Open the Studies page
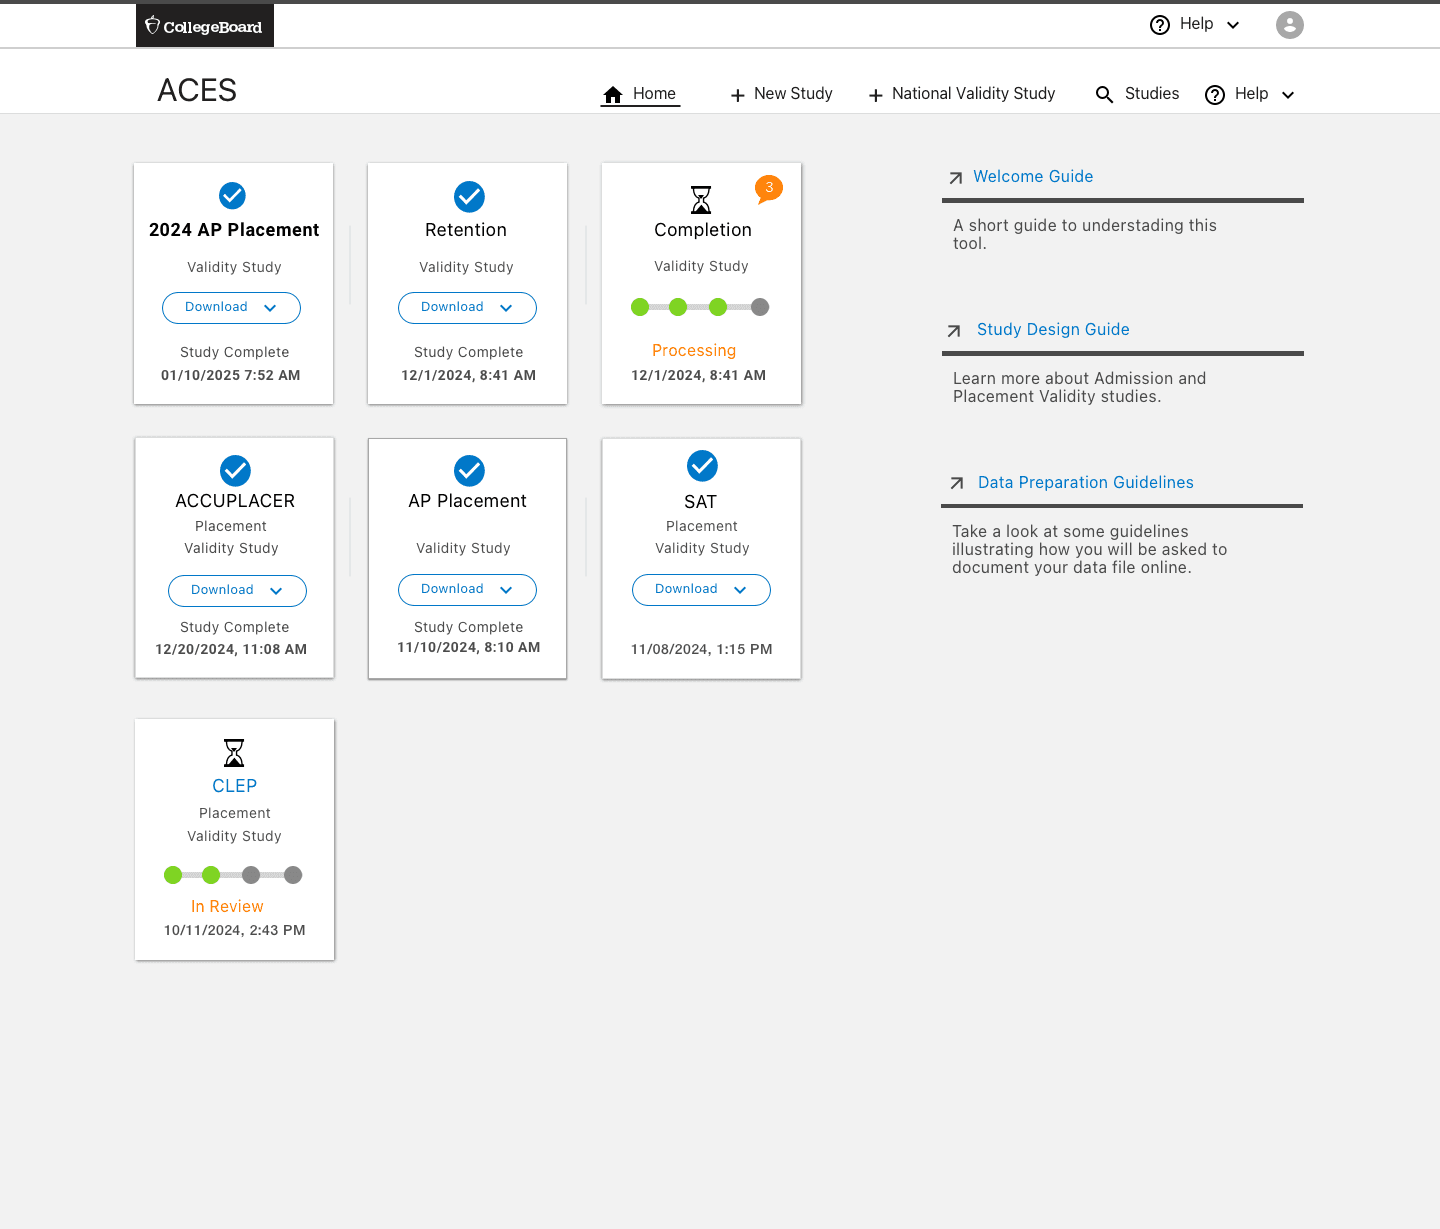 tap(1151, 94)
